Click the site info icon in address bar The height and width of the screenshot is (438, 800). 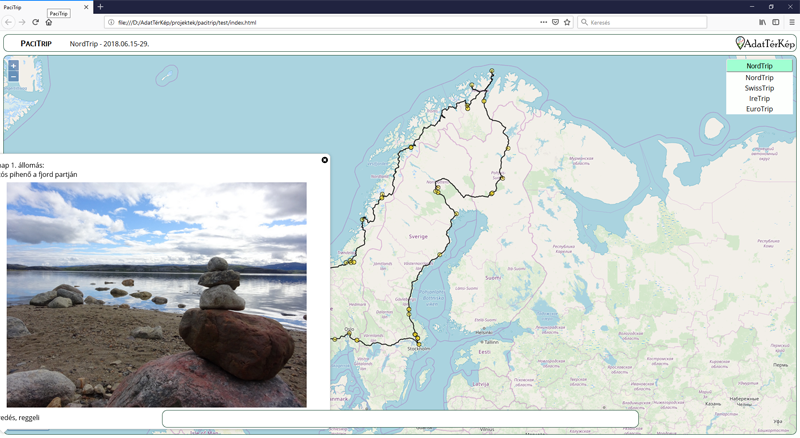111,22
